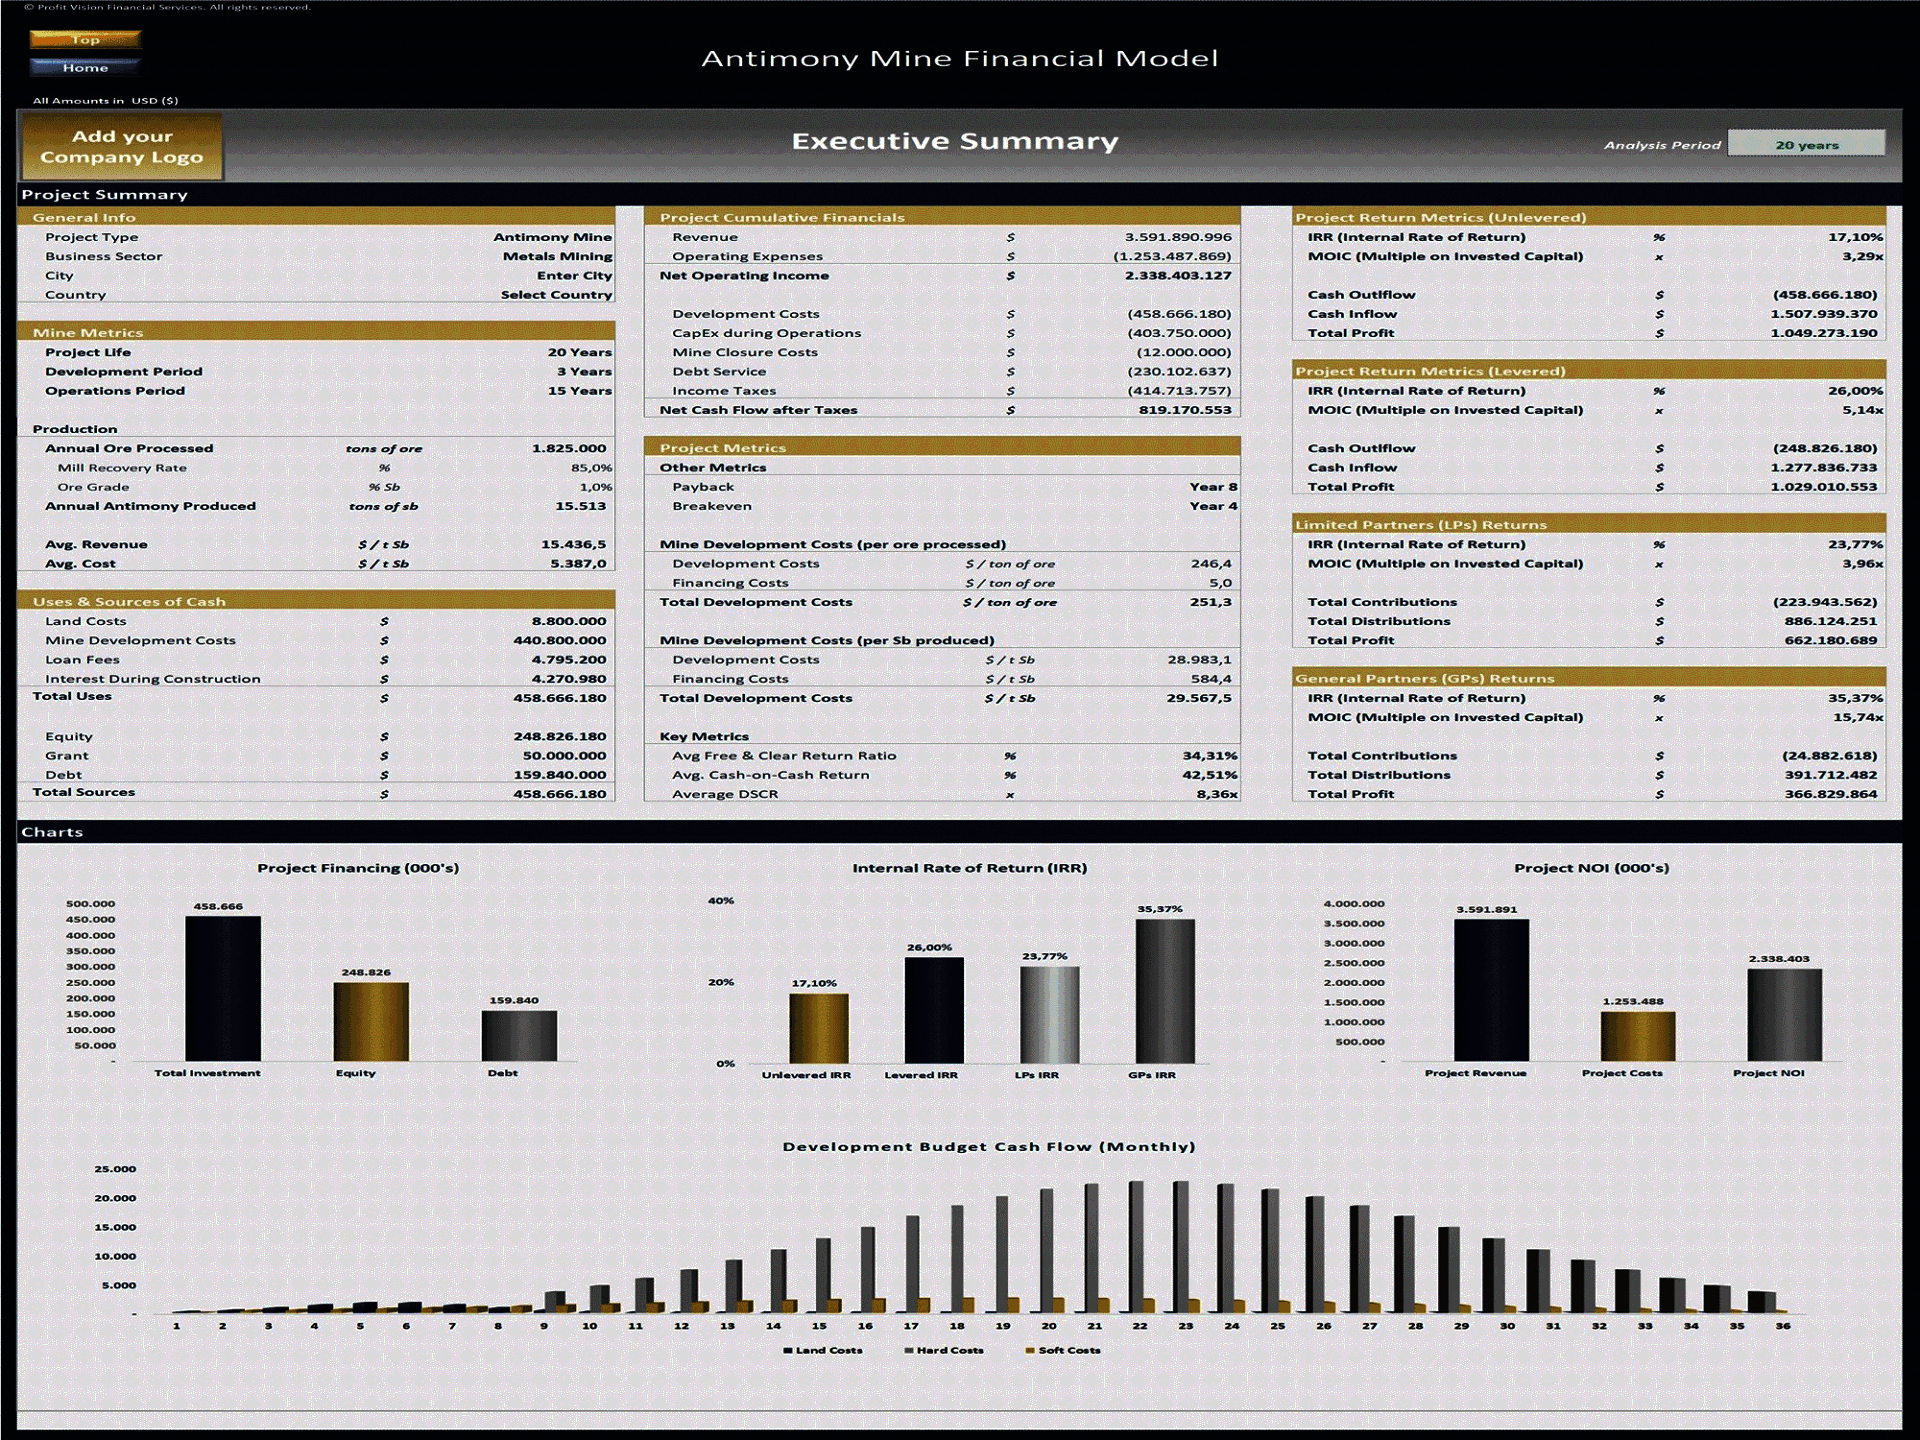This screenshot has width=1920, height=1440.
Task: Select the Enter City field
Action: (x=574, y=275)
